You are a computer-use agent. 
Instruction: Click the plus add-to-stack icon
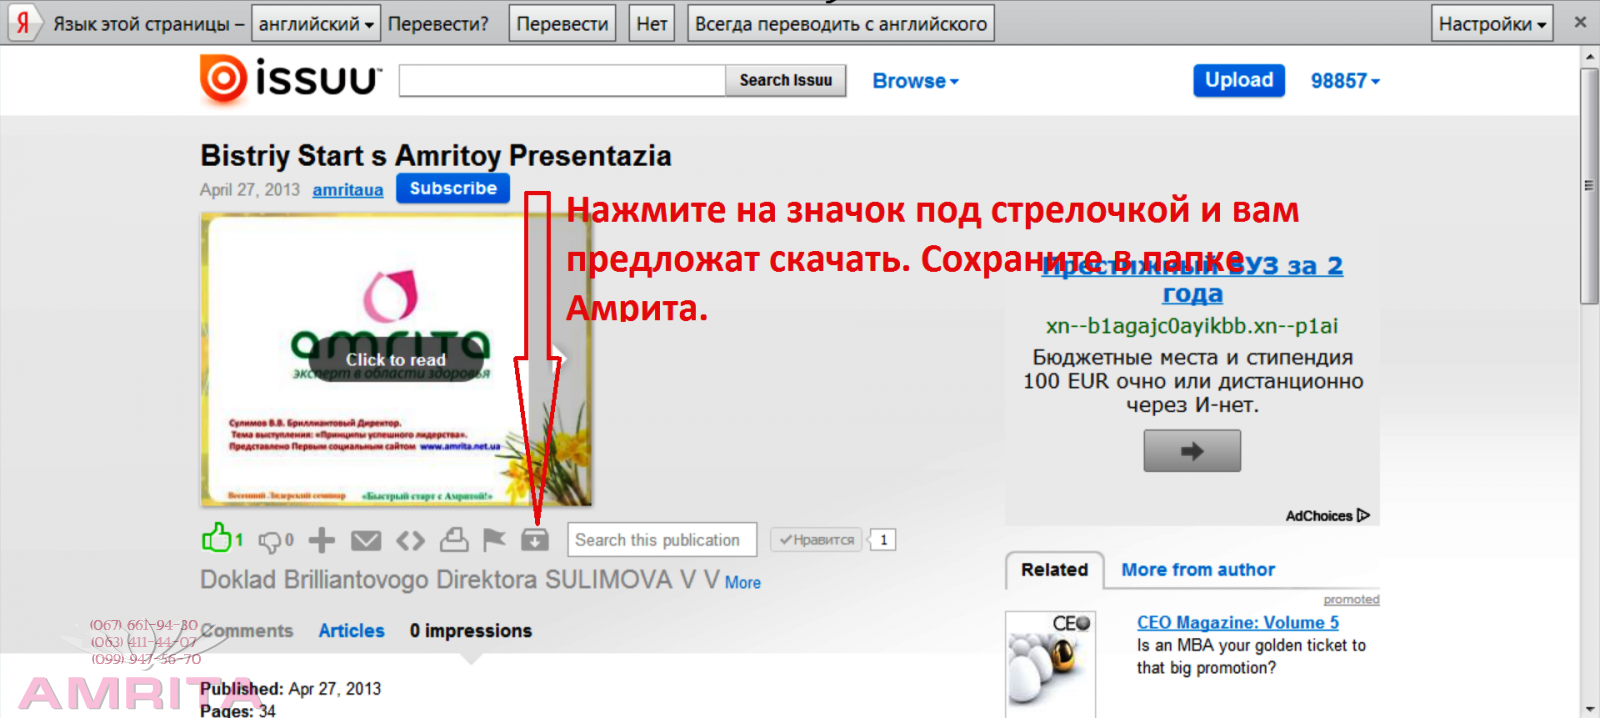[x=321, y=541]
